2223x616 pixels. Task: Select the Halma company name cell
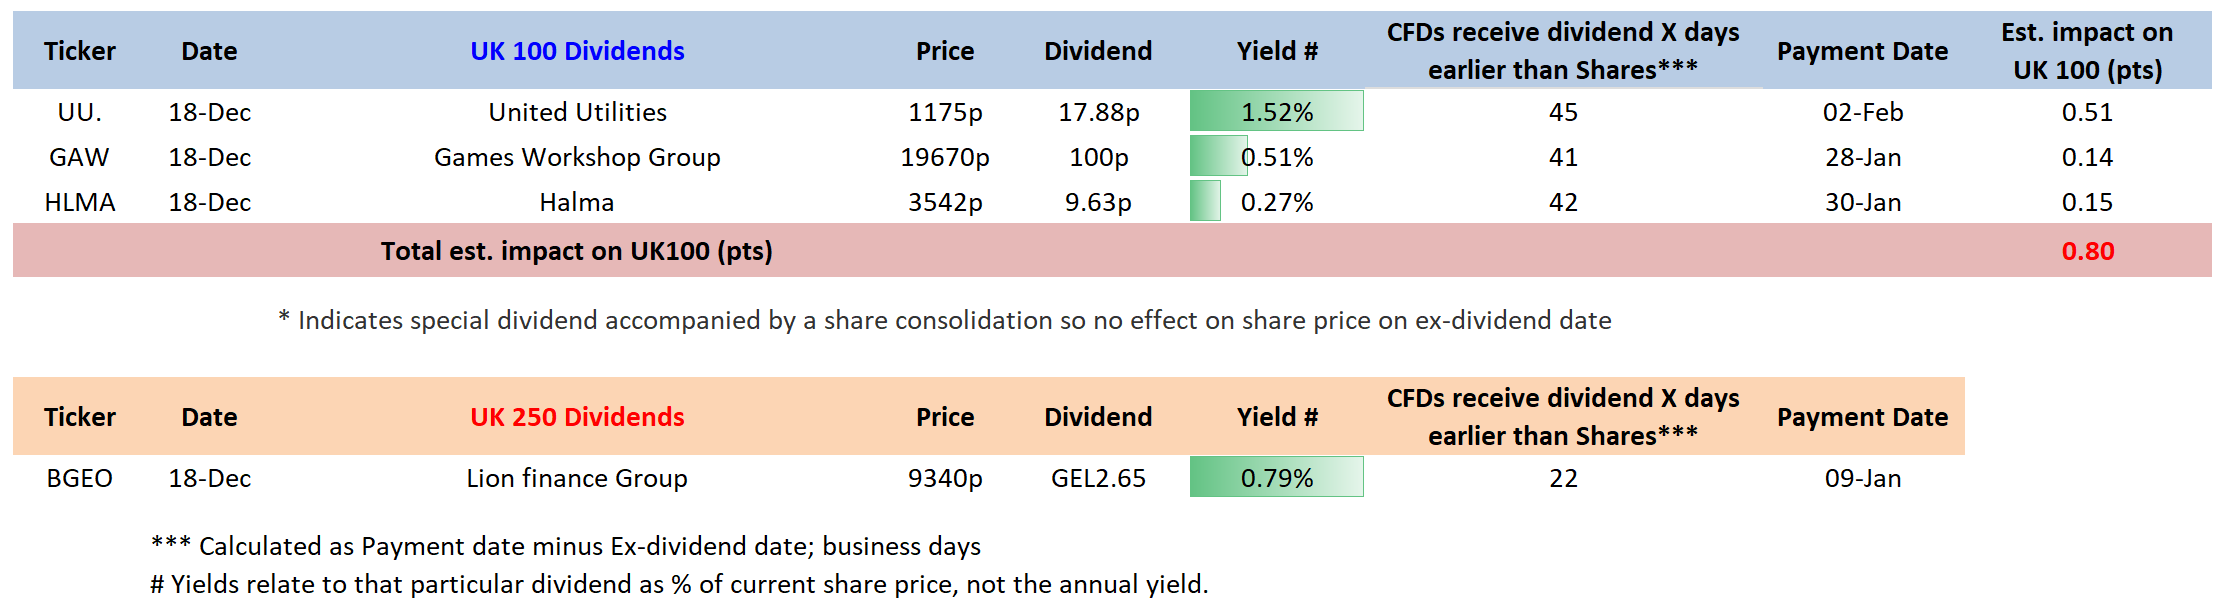tap(577, 202)
